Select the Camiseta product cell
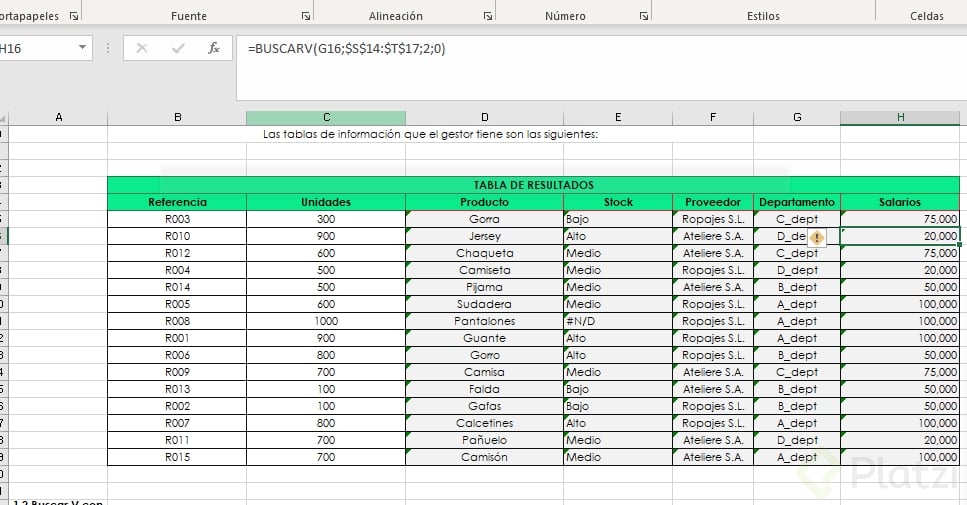Viewport: 967px width, 505px height. (x=485, y=270)
